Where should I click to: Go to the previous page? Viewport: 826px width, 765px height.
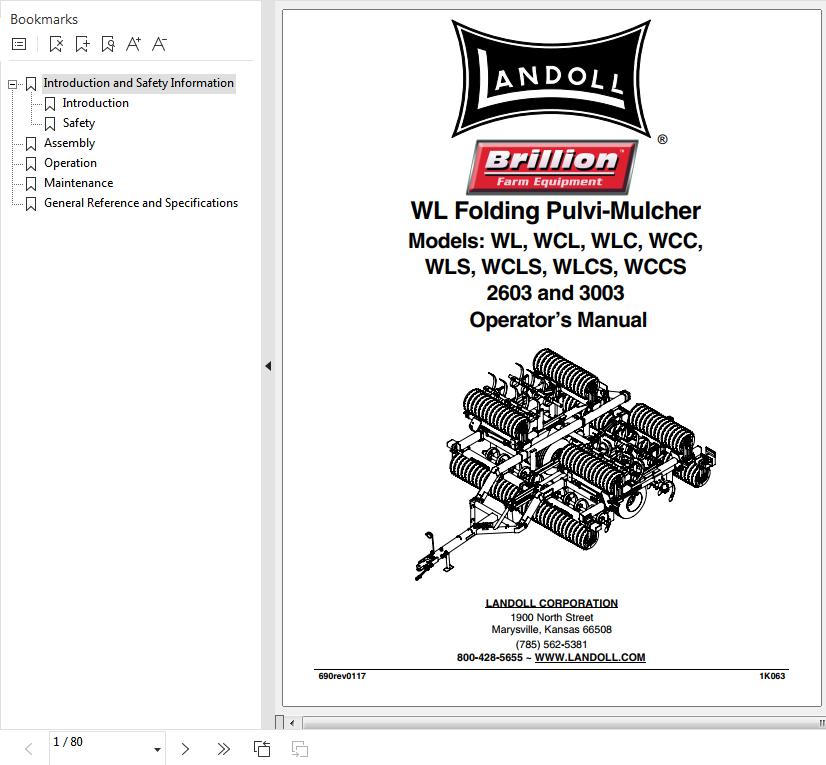[28, 749]
